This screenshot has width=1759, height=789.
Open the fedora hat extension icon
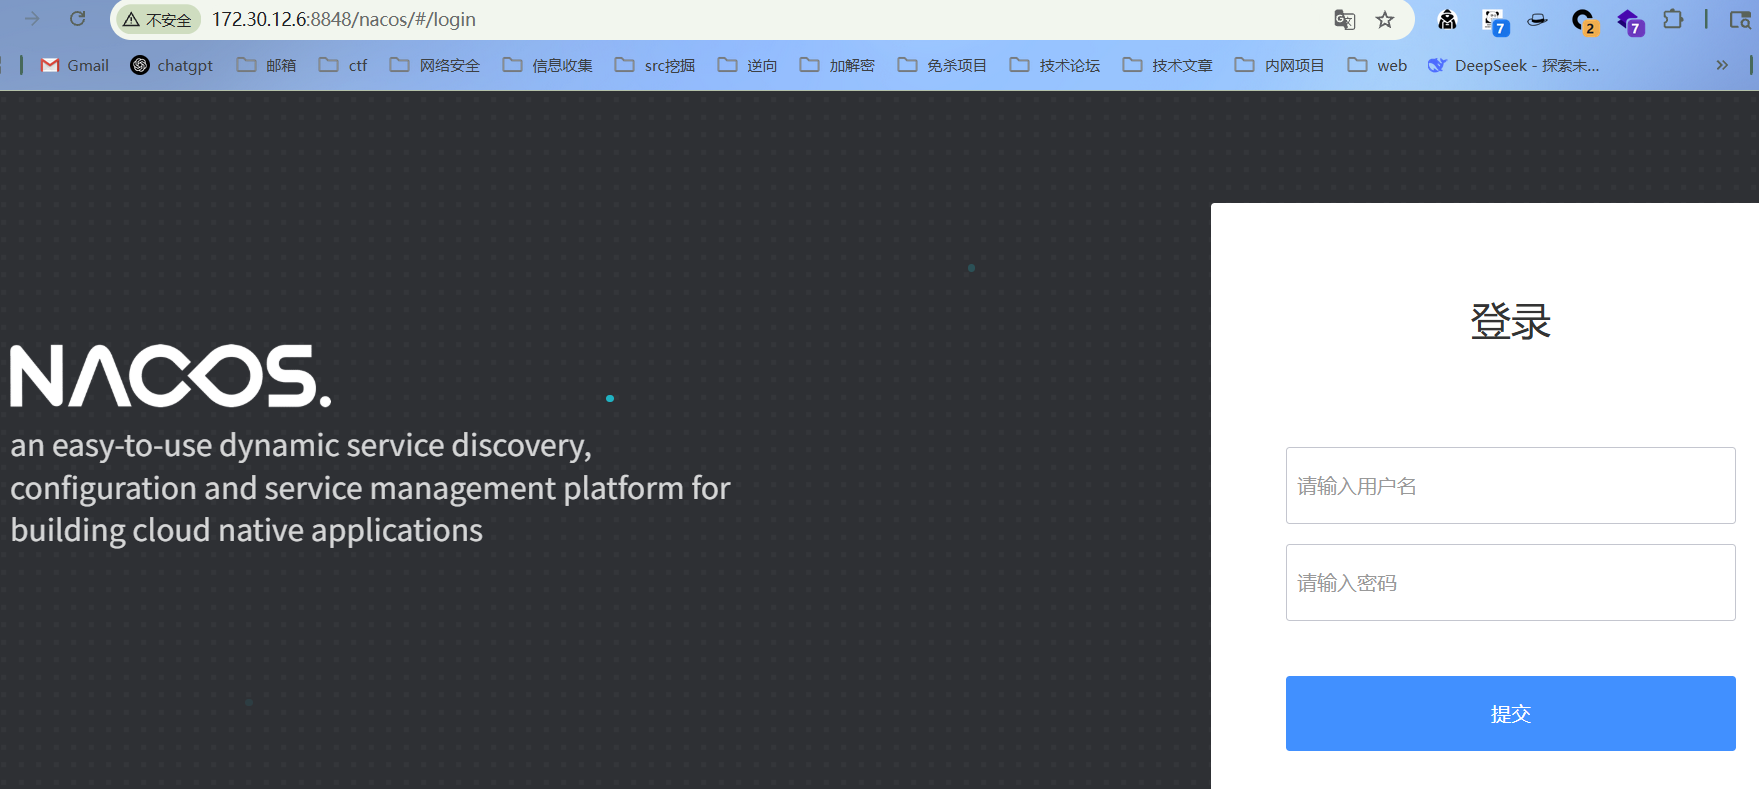tap(1538, 19)
